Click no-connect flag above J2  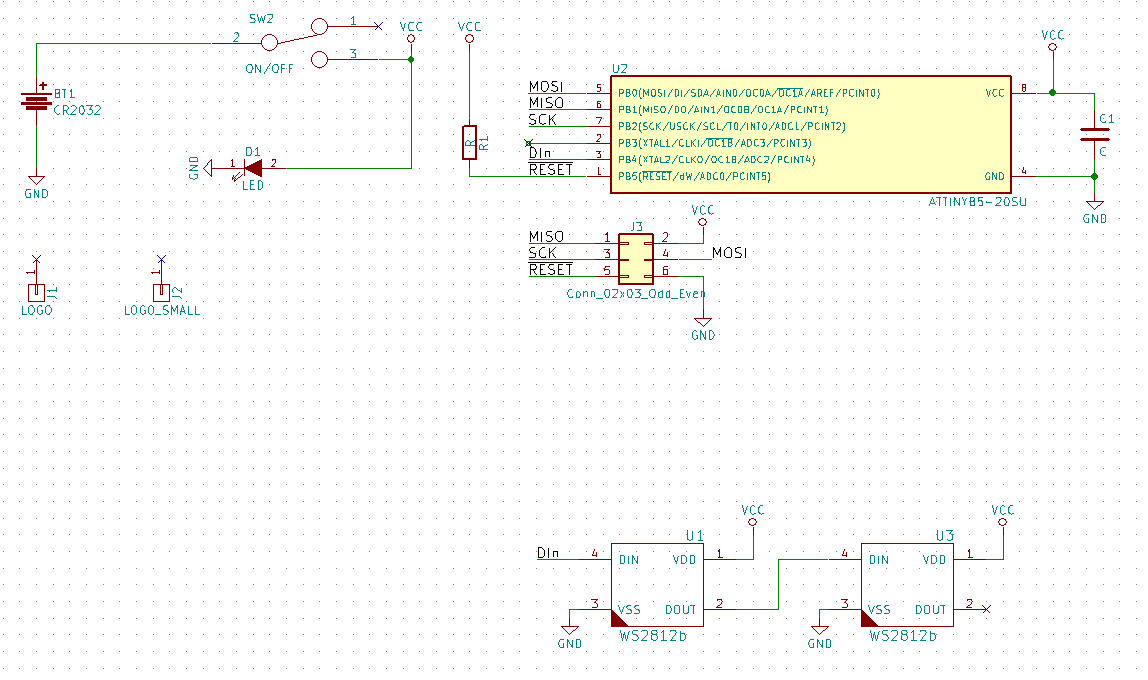(162, 259)
